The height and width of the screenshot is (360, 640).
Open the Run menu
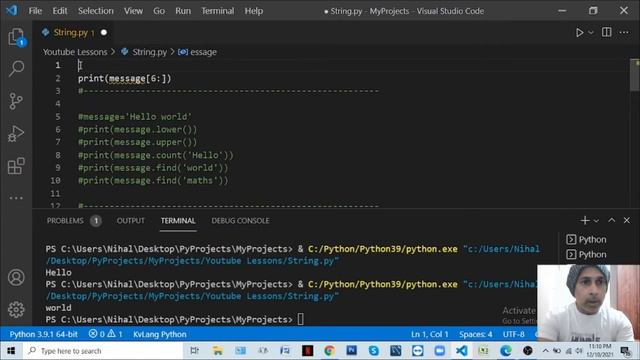coord(183,11)
